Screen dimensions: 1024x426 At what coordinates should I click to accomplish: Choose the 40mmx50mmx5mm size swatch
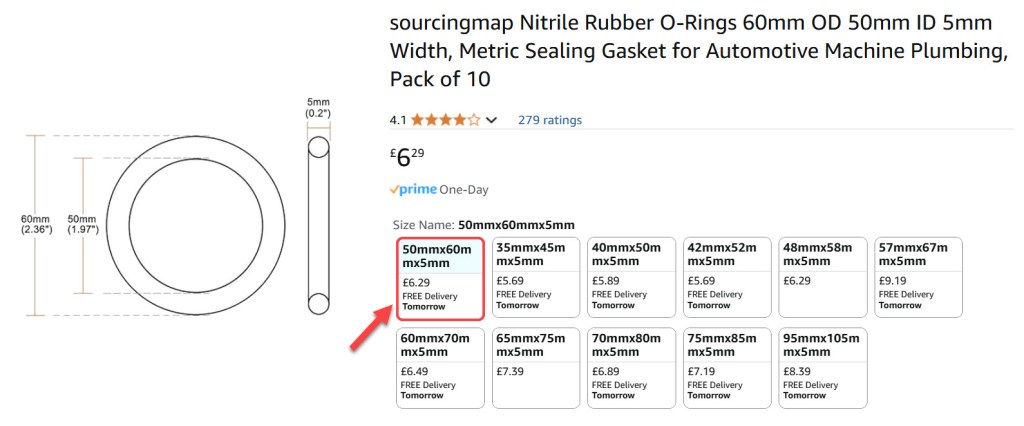632,277
